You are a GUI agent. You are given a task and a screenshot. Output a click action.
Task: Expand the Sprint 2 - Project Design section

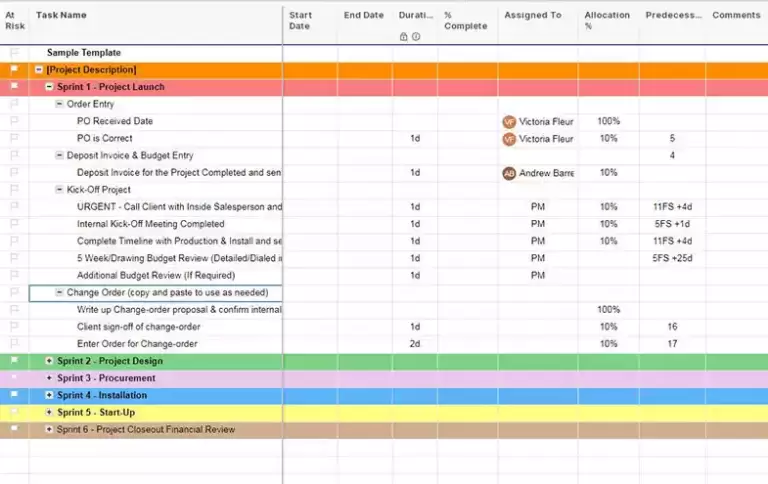[49, 361]
